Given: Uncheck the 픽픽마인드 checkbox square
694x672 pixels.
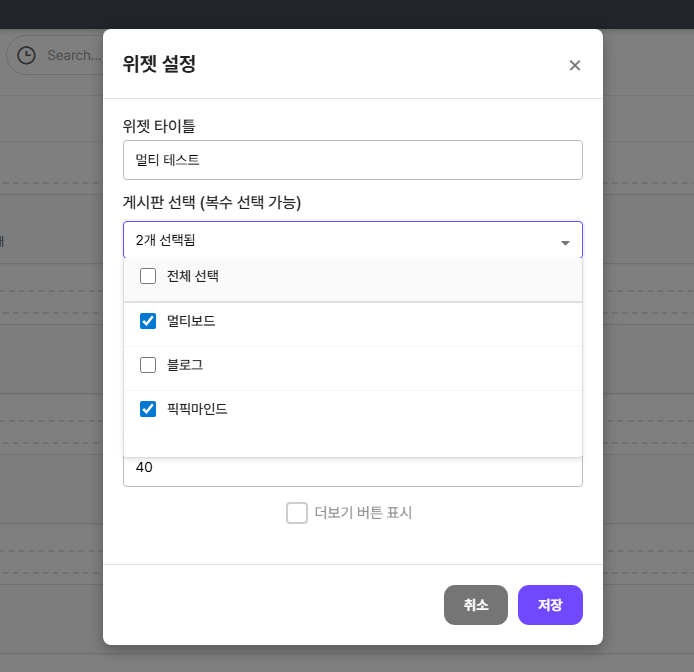Looking at the screenshot, I should click(148, 409).
